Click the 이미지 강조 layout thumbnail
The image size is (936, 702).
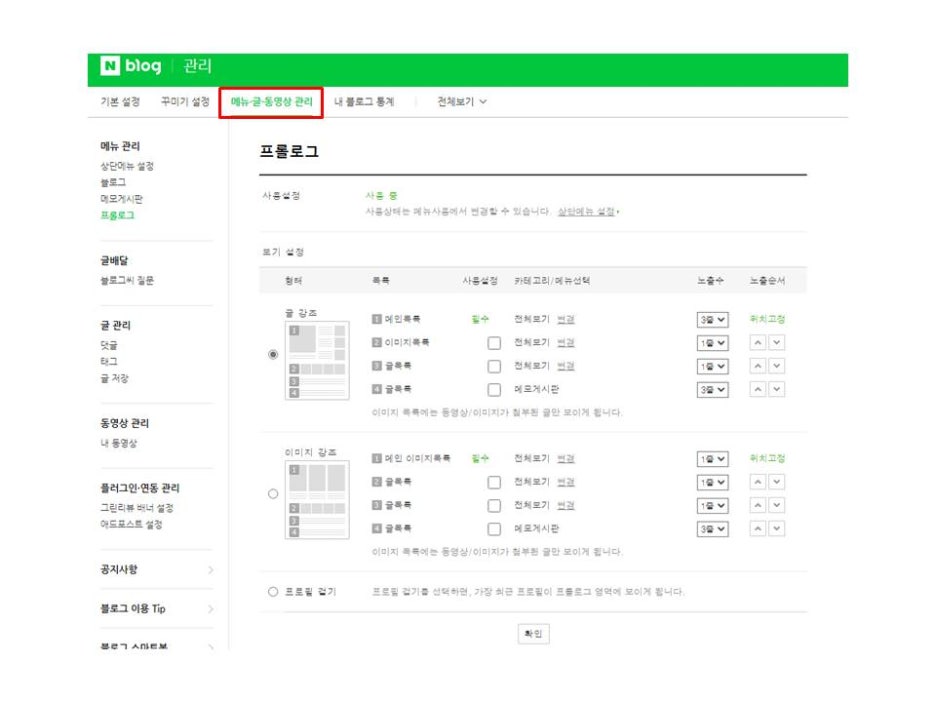317,500
